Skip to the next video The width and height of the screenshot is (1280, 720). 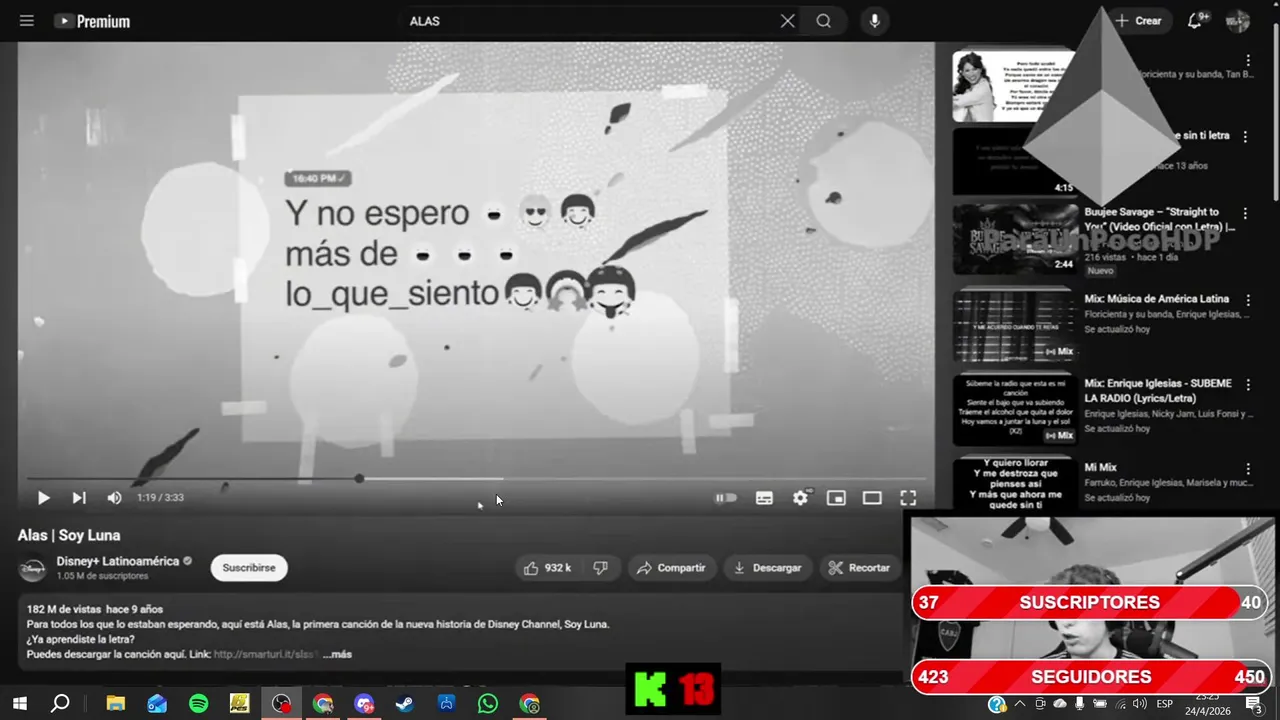[x=79, y=498]
